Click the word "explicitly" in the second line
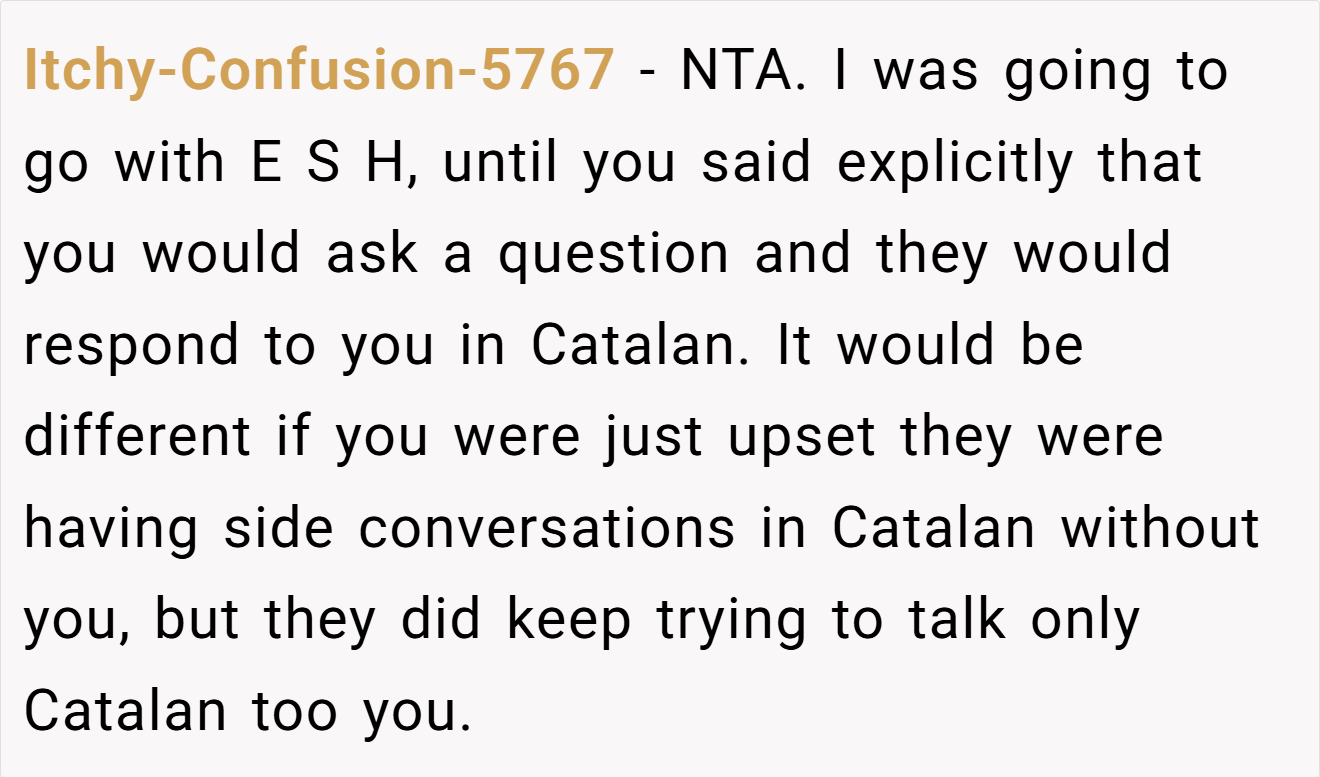The image size is (1320, 777). [956, 162]
